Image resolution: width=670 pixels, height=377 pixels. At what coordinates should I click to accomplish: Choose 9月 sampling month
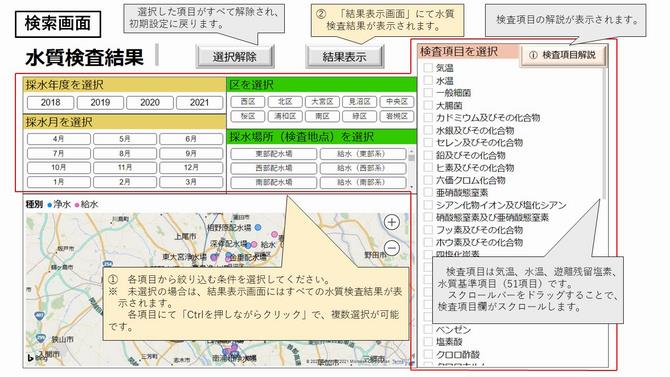tap(191, 153)
